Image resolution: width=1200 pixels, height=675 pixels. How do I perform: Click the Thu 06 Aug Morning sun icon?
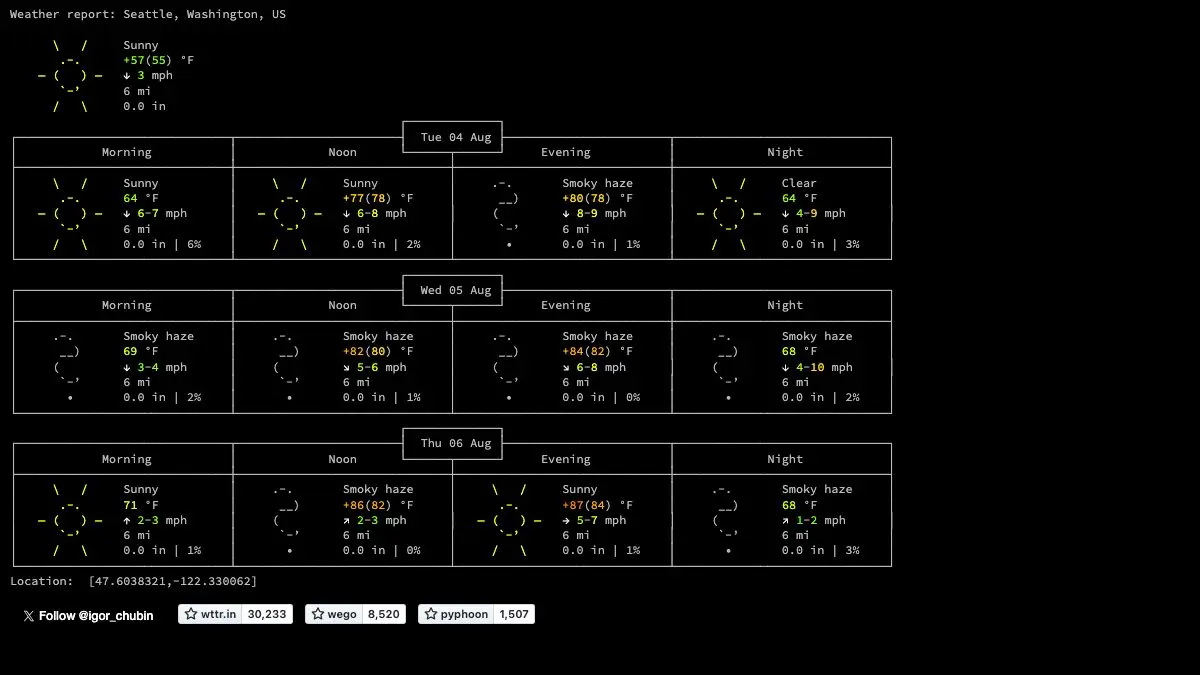pos(70,520)
